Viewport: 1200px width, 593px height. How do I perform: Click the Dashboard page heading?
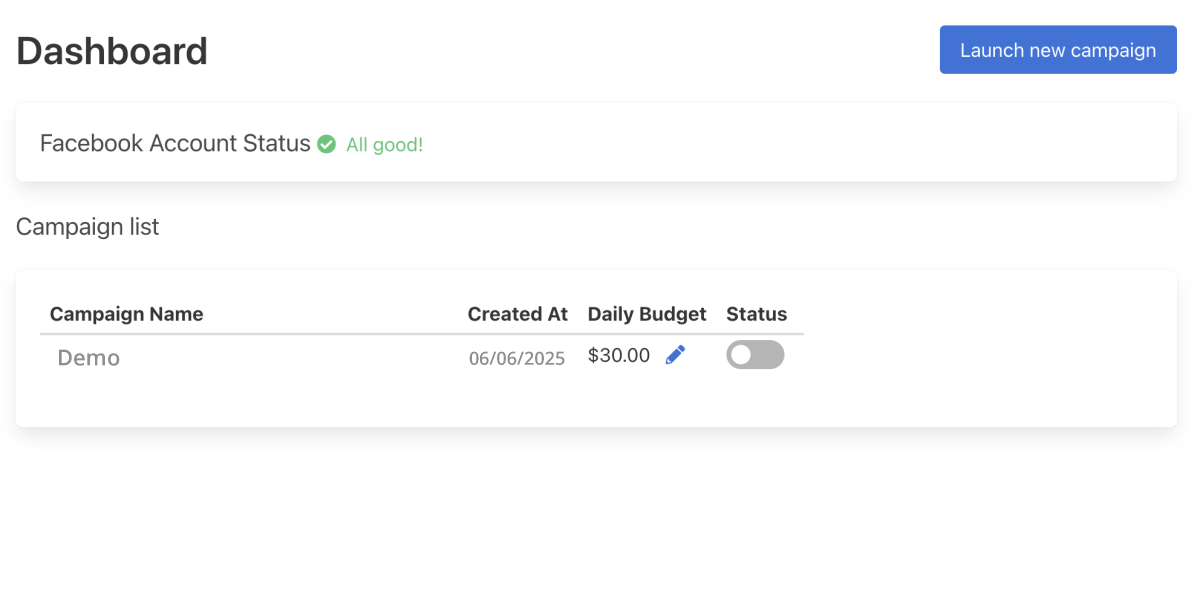112,51
